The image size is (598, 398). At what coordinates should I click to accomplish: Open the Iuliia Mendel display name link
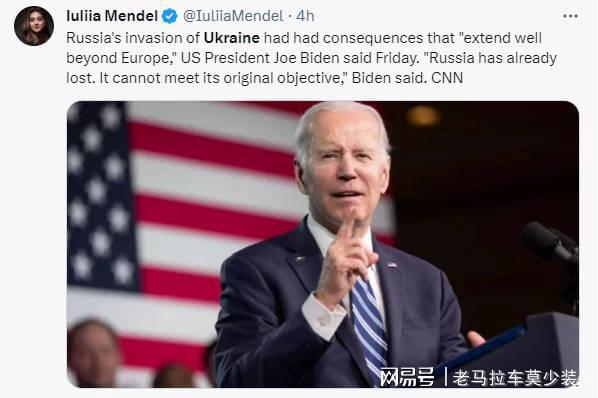point(112,16)
